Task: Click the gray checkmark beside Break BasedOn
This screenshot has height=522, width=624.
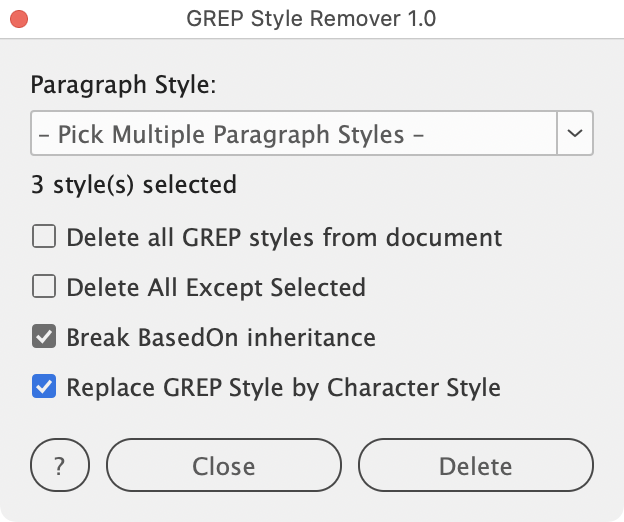Action: click(44, 337)
